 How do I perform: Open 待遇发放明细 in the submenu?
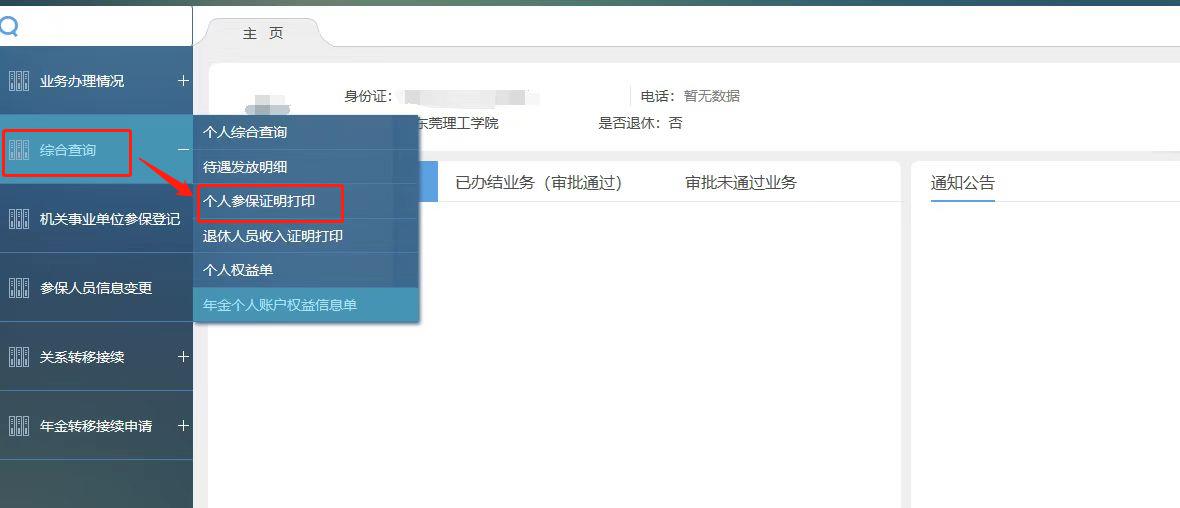pos(245,167)
